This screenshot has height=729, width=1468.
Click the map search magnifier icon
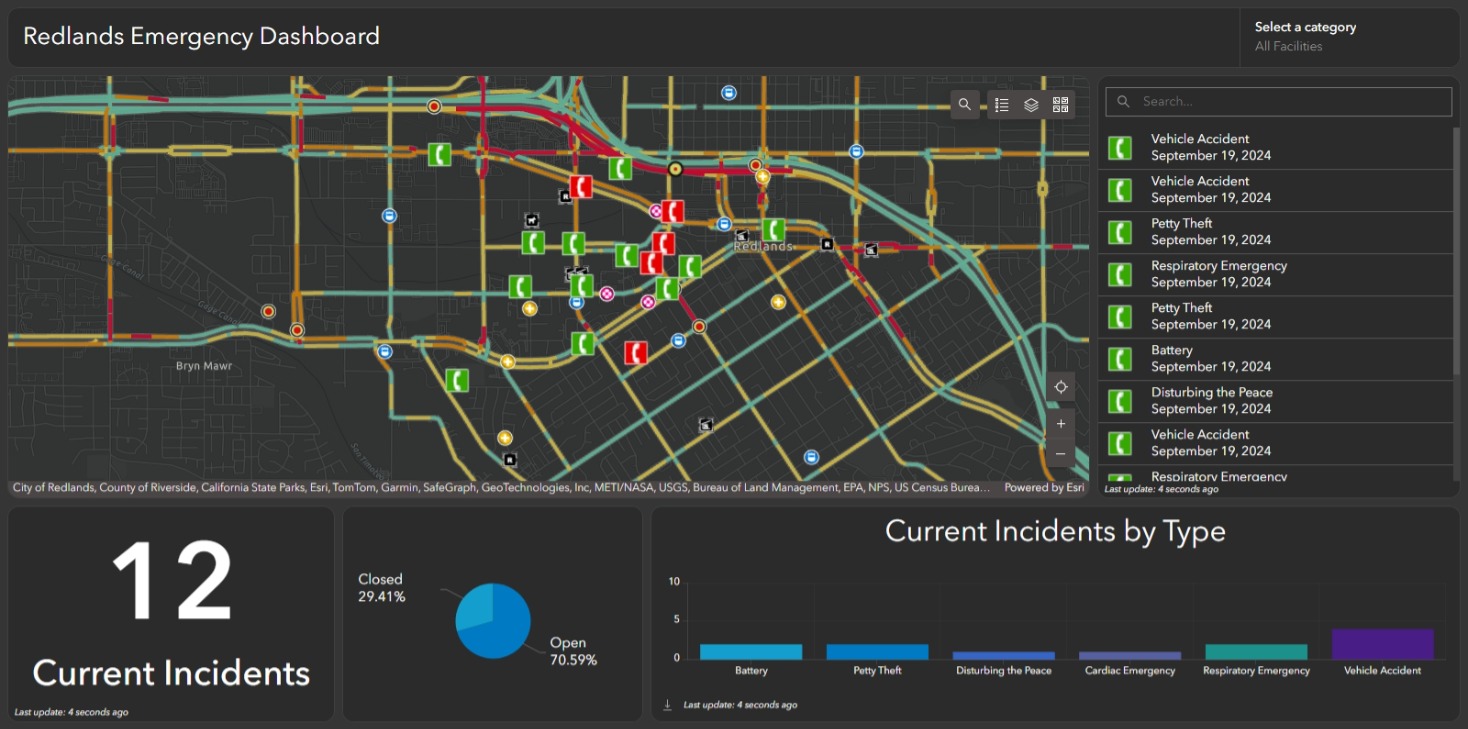(x=964, y=104)
